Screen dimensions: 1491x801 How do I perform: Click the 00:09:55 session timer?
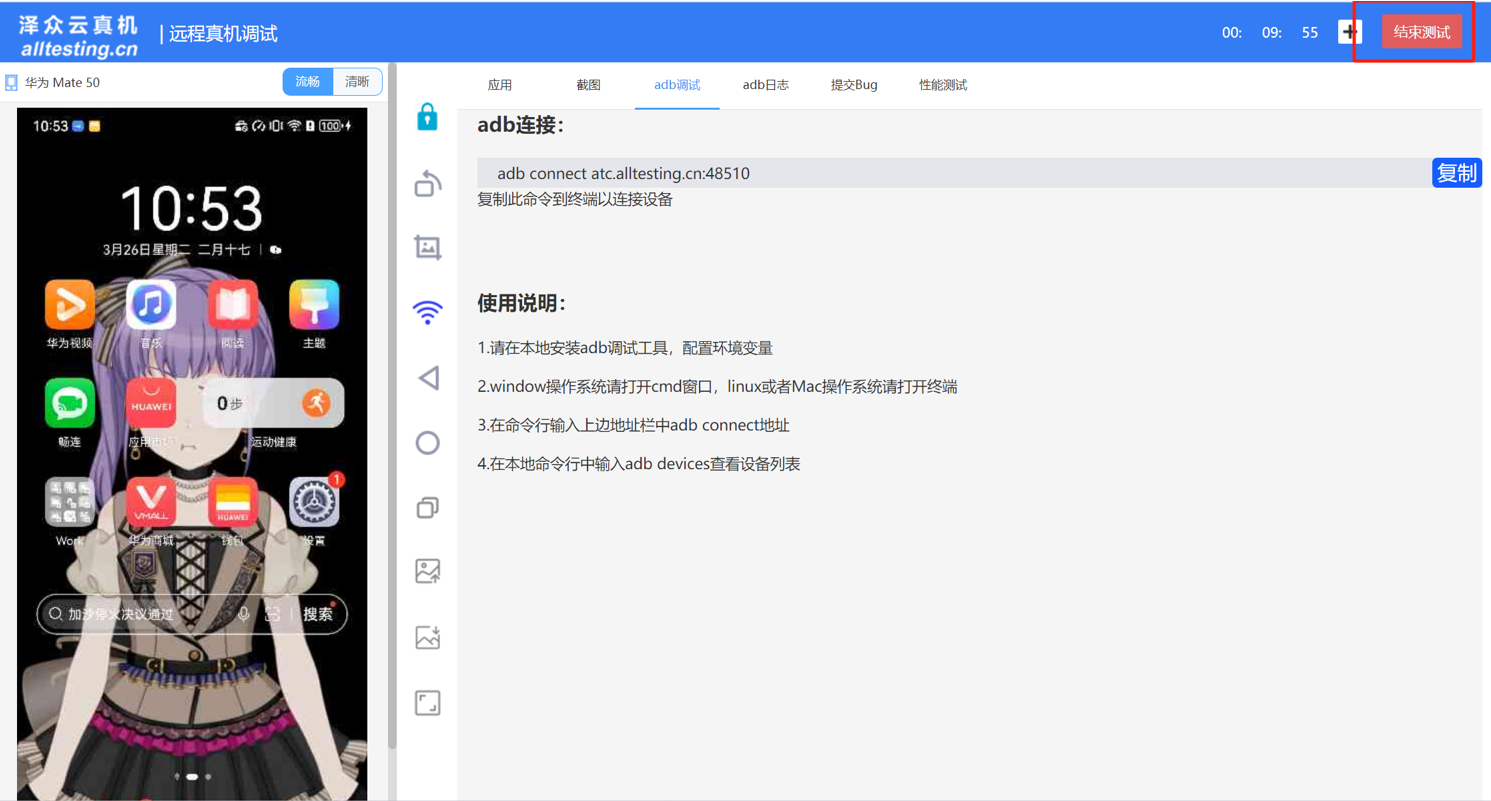pyautogui.click(x=1270, y=33)
